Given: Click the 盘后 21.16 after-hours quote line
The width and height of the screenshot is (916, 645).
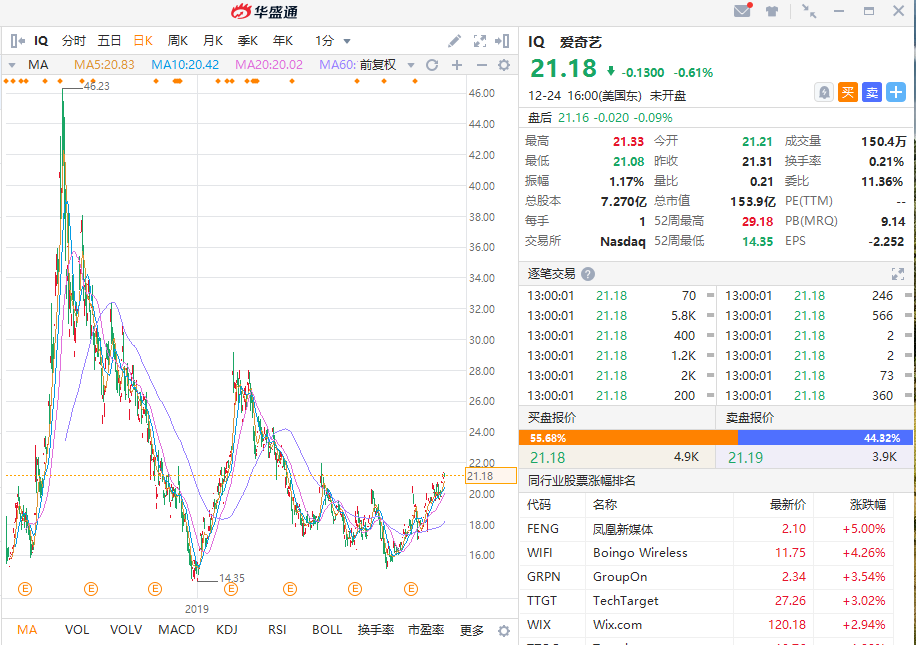Looking at the screenshot, I should [x=600, y=117].
